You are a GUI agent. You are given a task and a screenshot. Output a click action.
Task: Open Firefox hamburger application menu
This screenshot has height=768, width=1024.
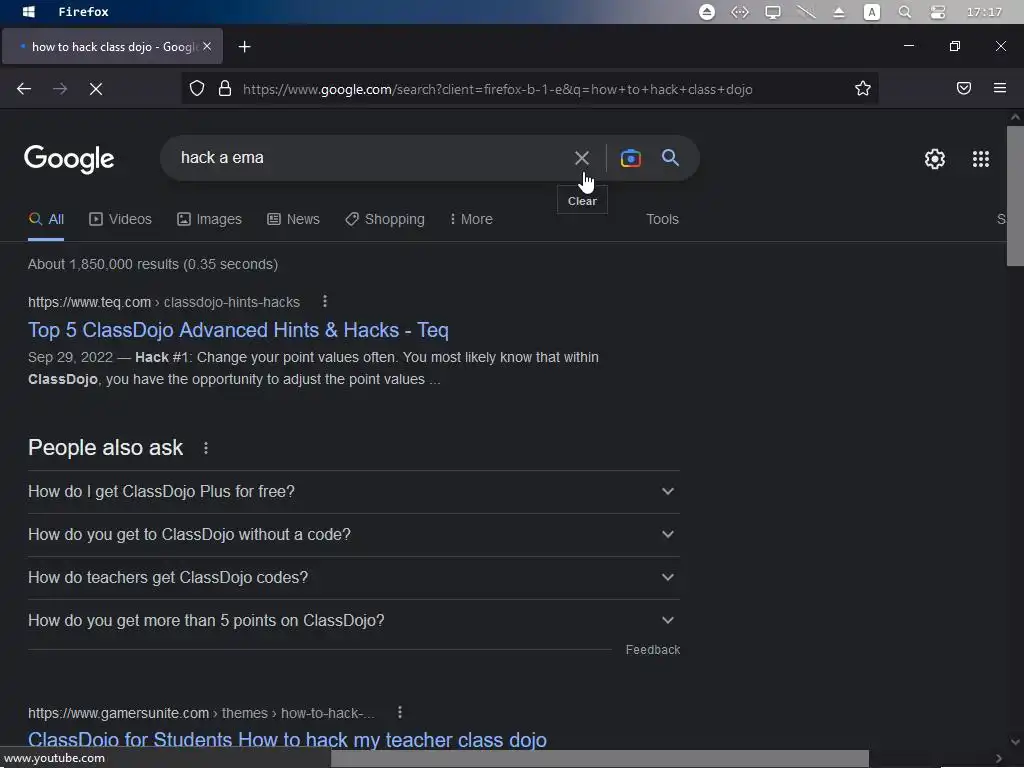[1000, 88]
